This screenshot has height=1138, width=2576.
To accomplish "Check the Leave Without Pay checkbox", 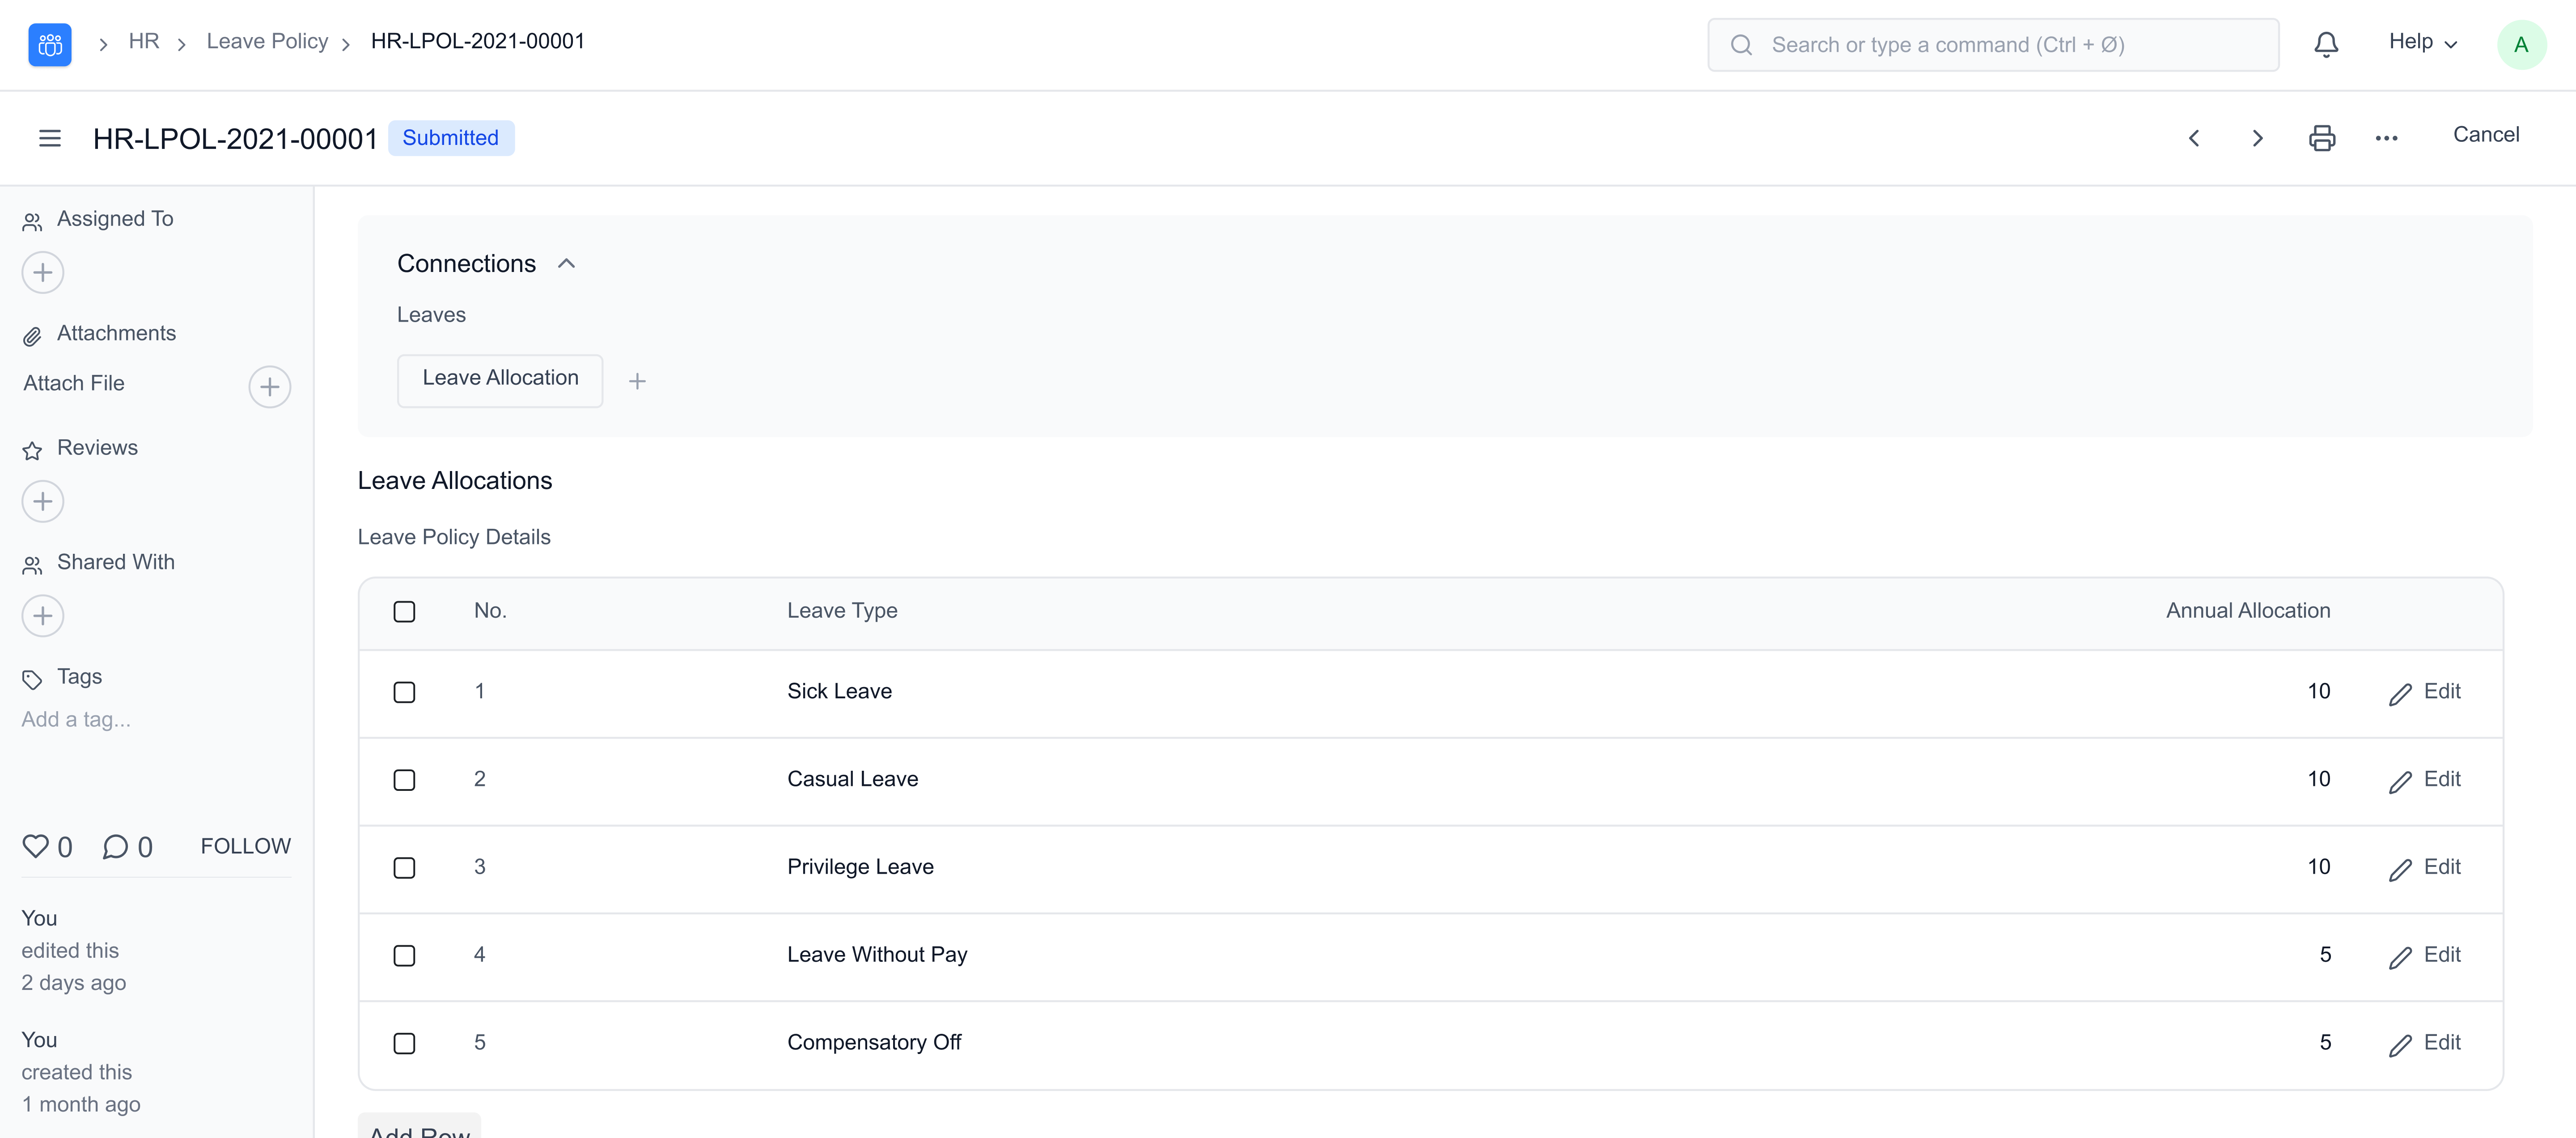I will point(404,956).
